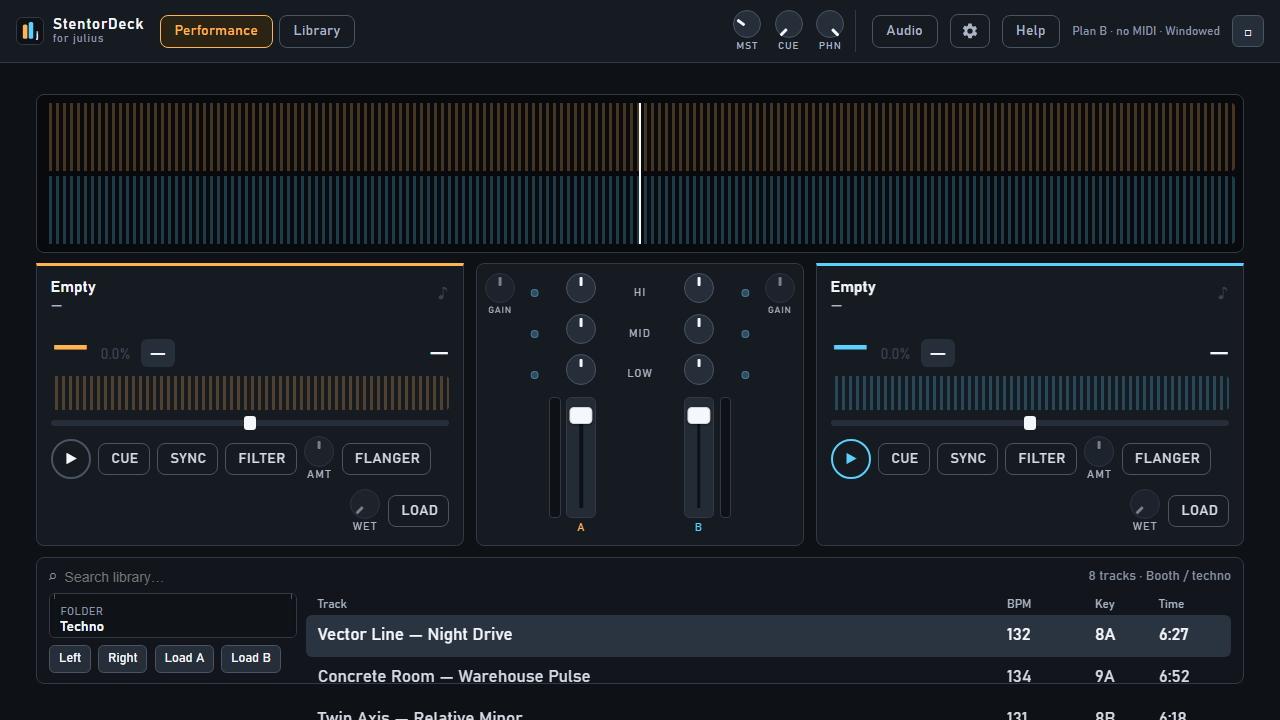Select track Vector Line — Night Drive
The height and width of the screenshot is (720, 1280).
point(768,635)
